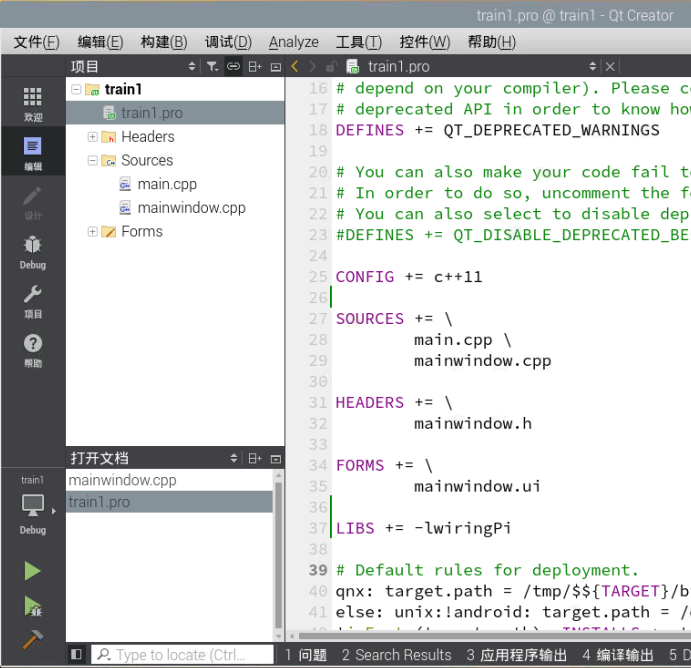
Task: Open the 4 编译输出 pane
Action: (x=617, y=655)
